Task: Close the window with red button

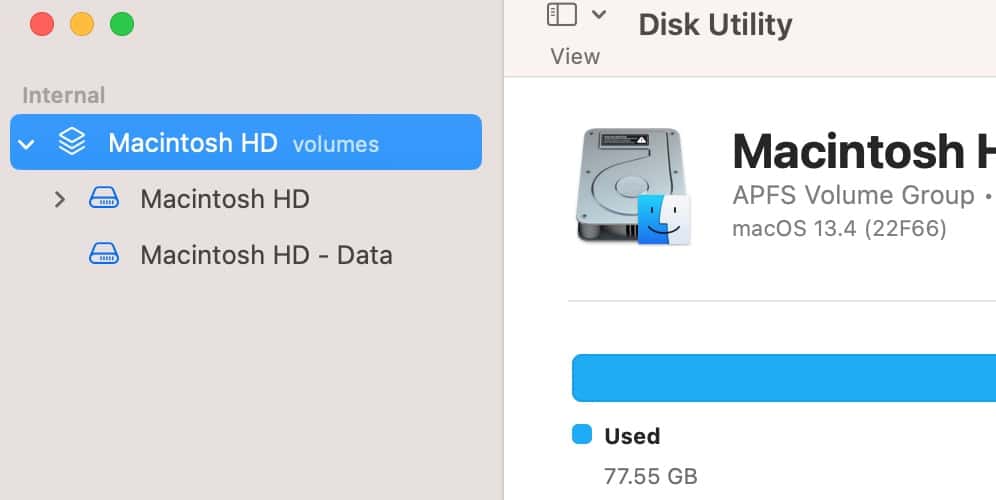Action: [42, 24]
